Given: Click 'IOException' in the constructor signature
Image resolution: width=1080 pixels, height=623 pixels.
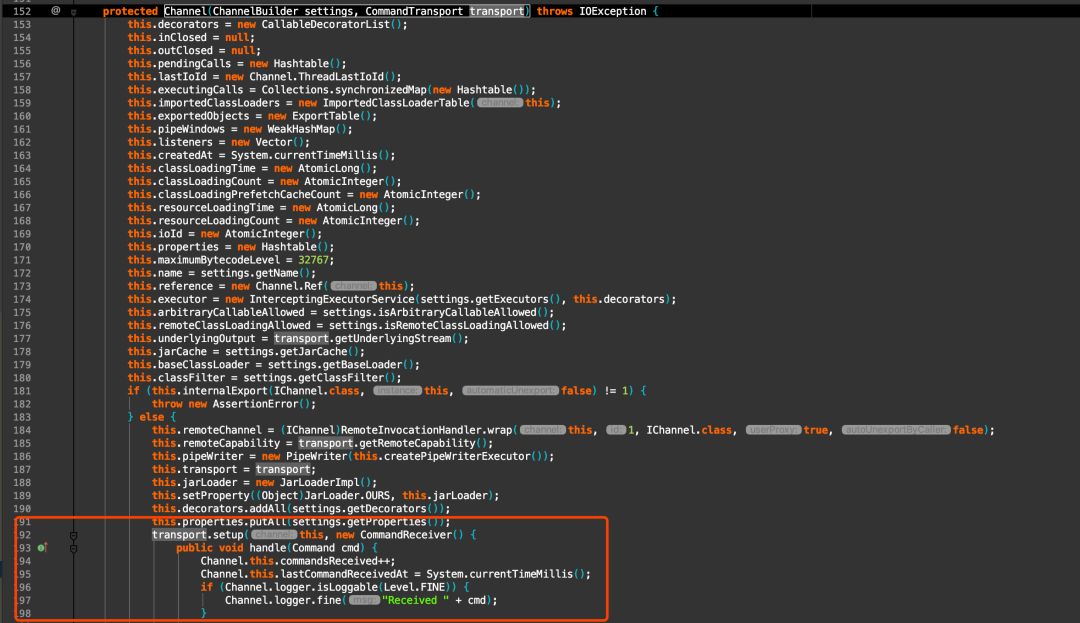Looking at the screenshot, I should (612, 12).
